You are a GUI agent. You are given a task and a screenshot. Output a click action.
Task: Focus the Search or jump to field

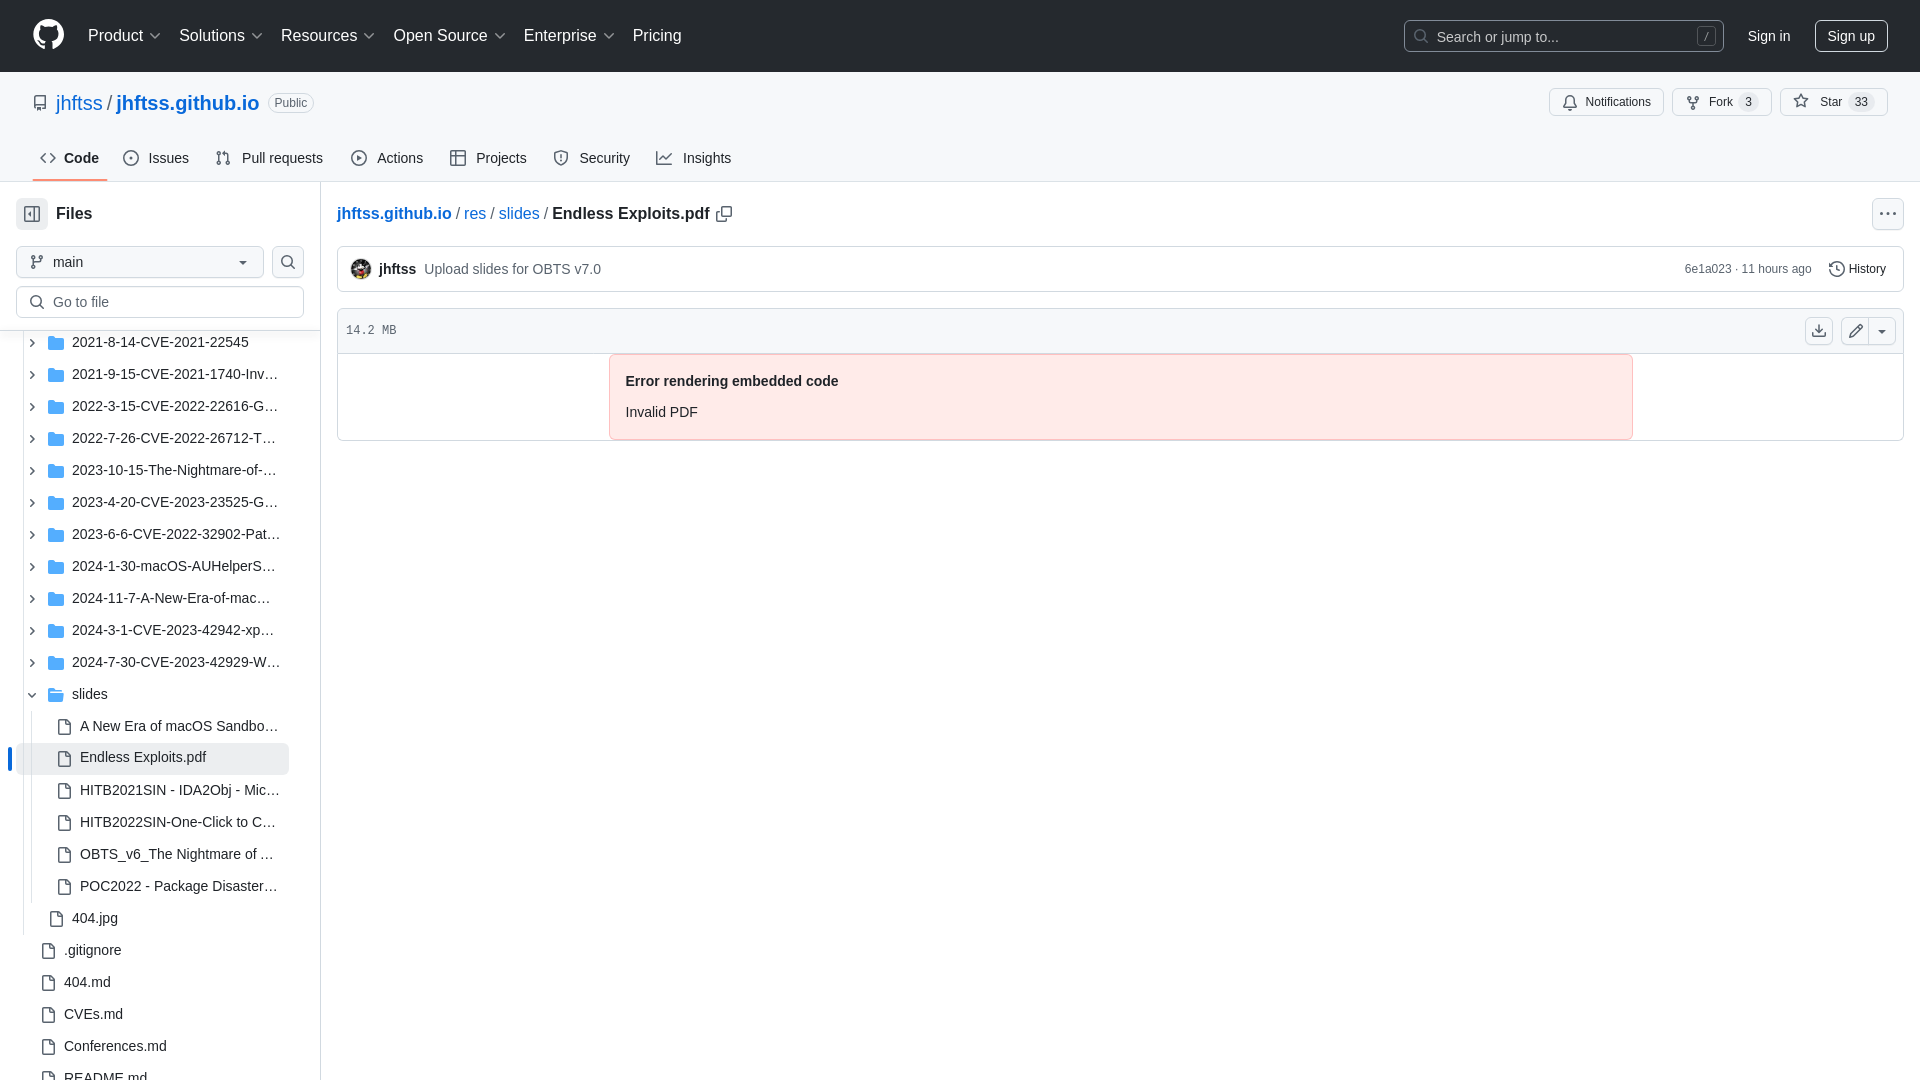1563,36
